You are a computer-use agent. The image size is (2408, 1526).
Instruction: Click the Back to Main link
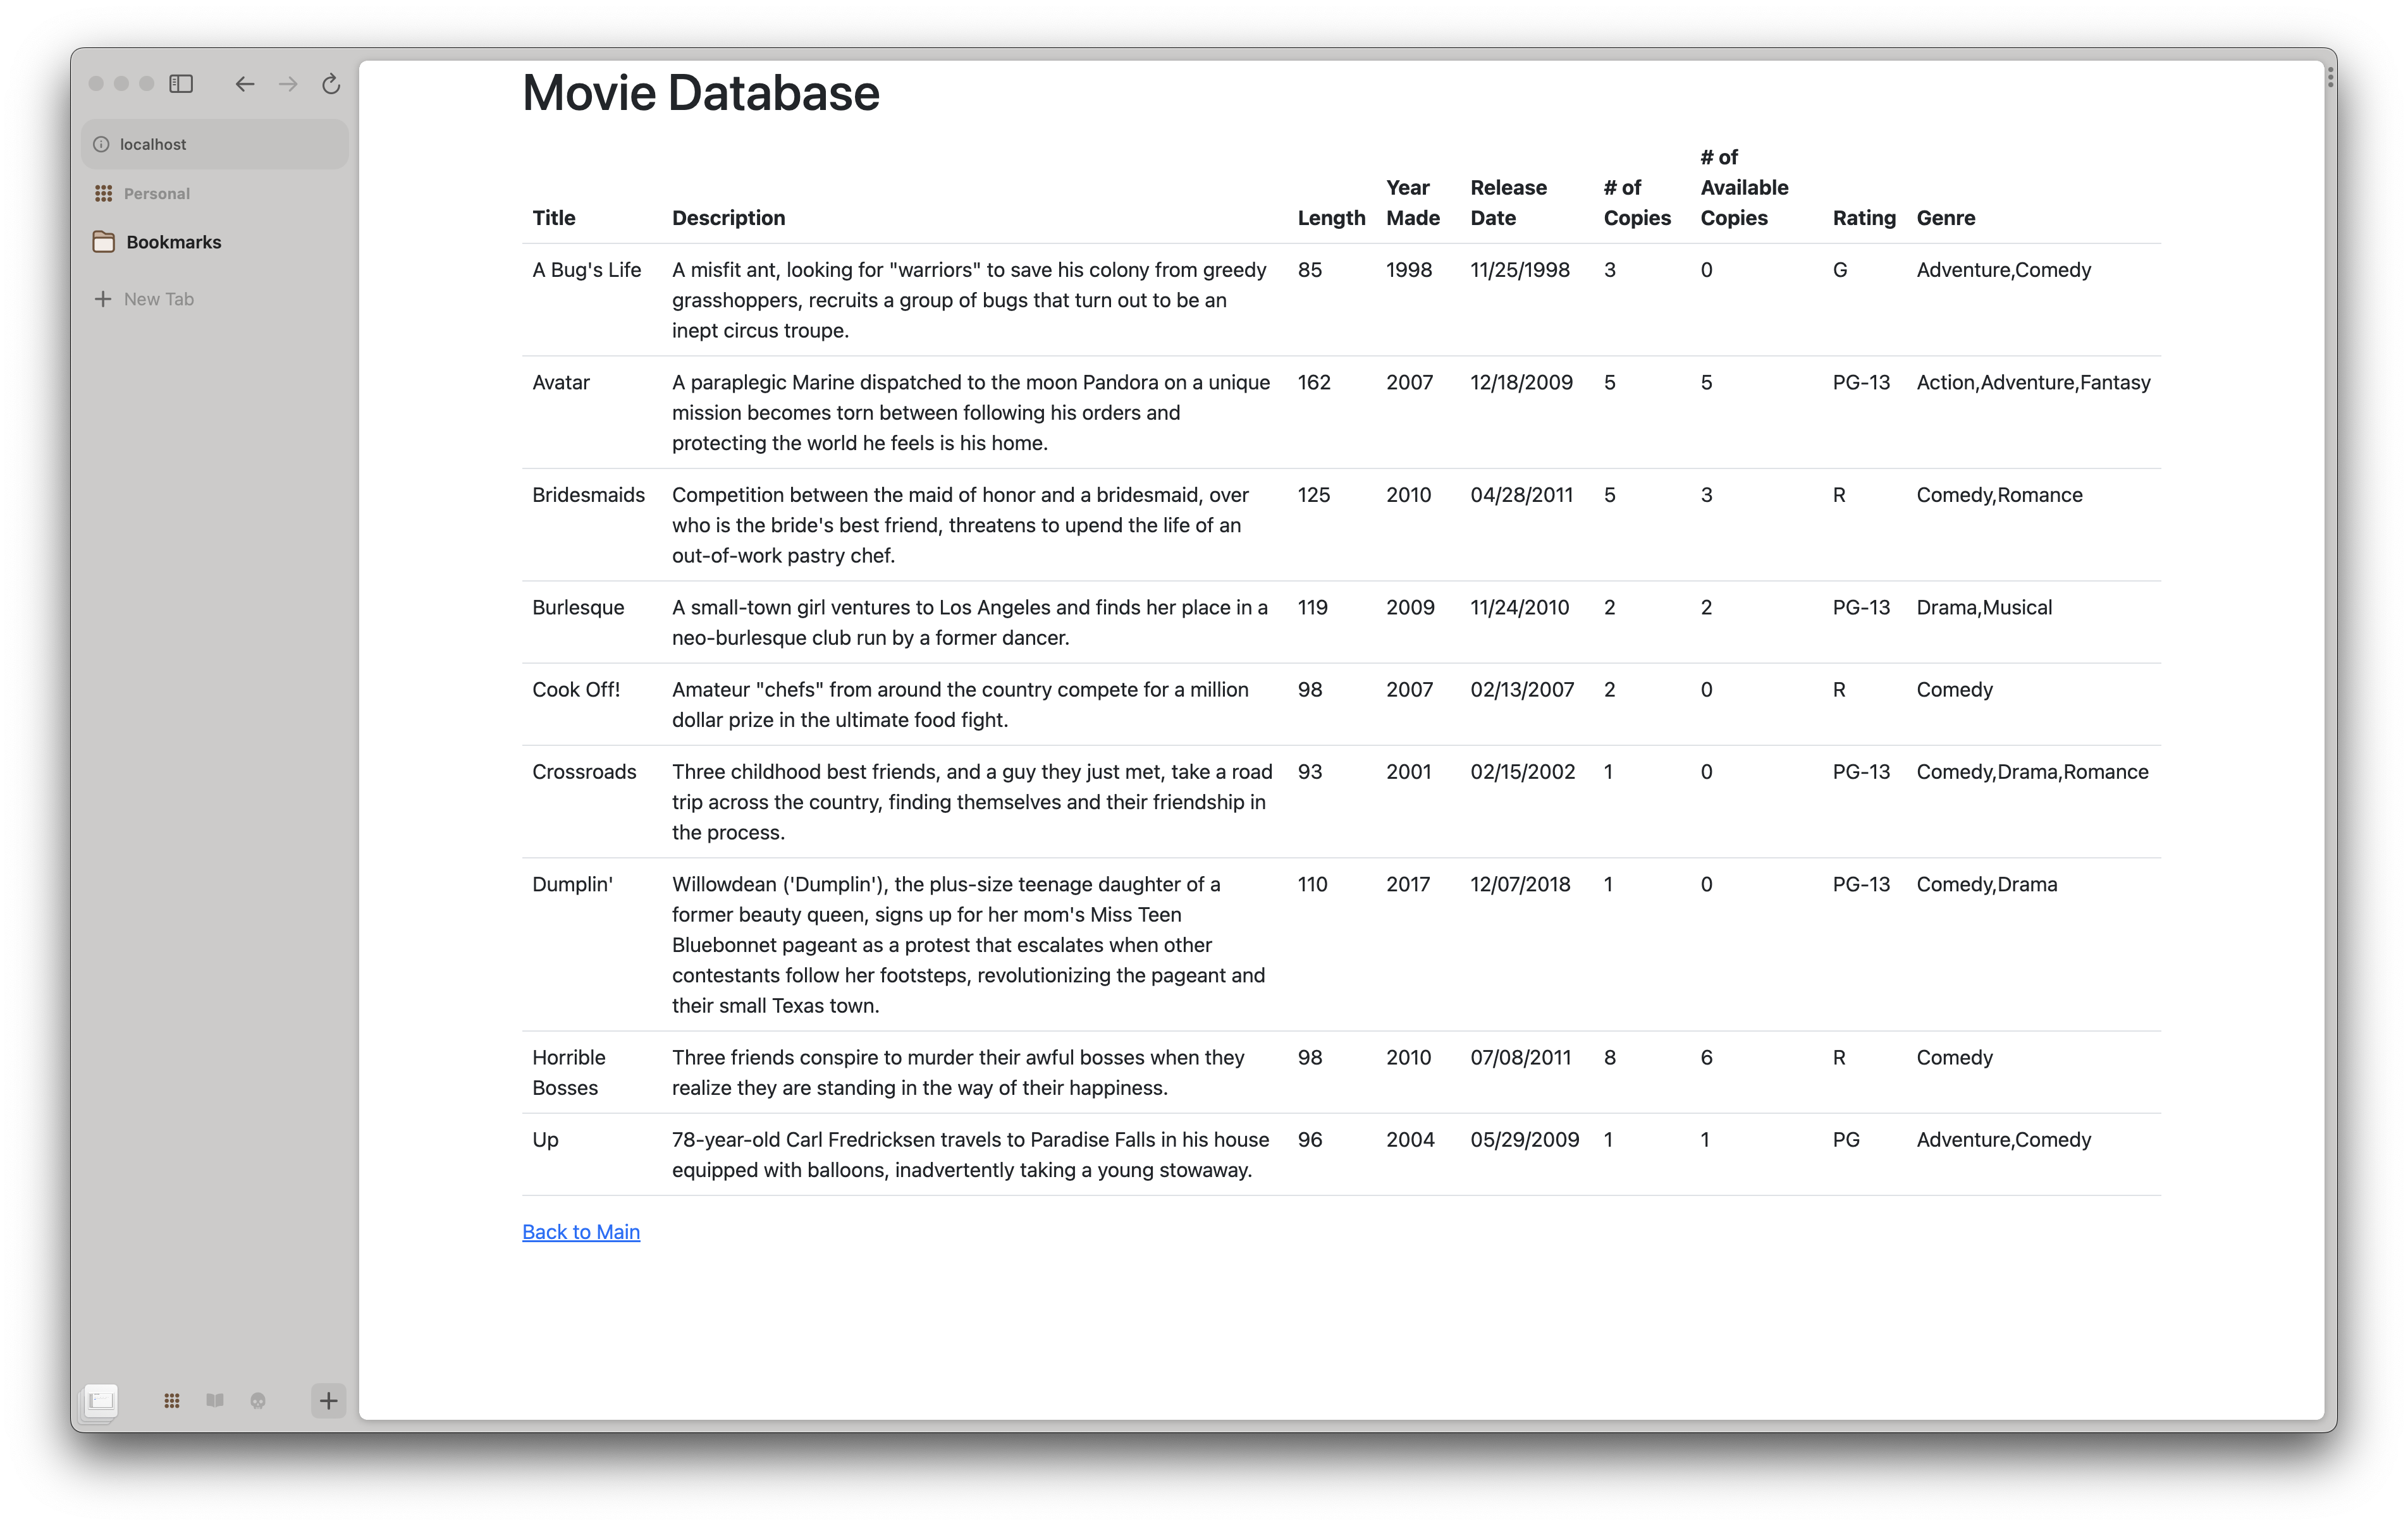580,1231
